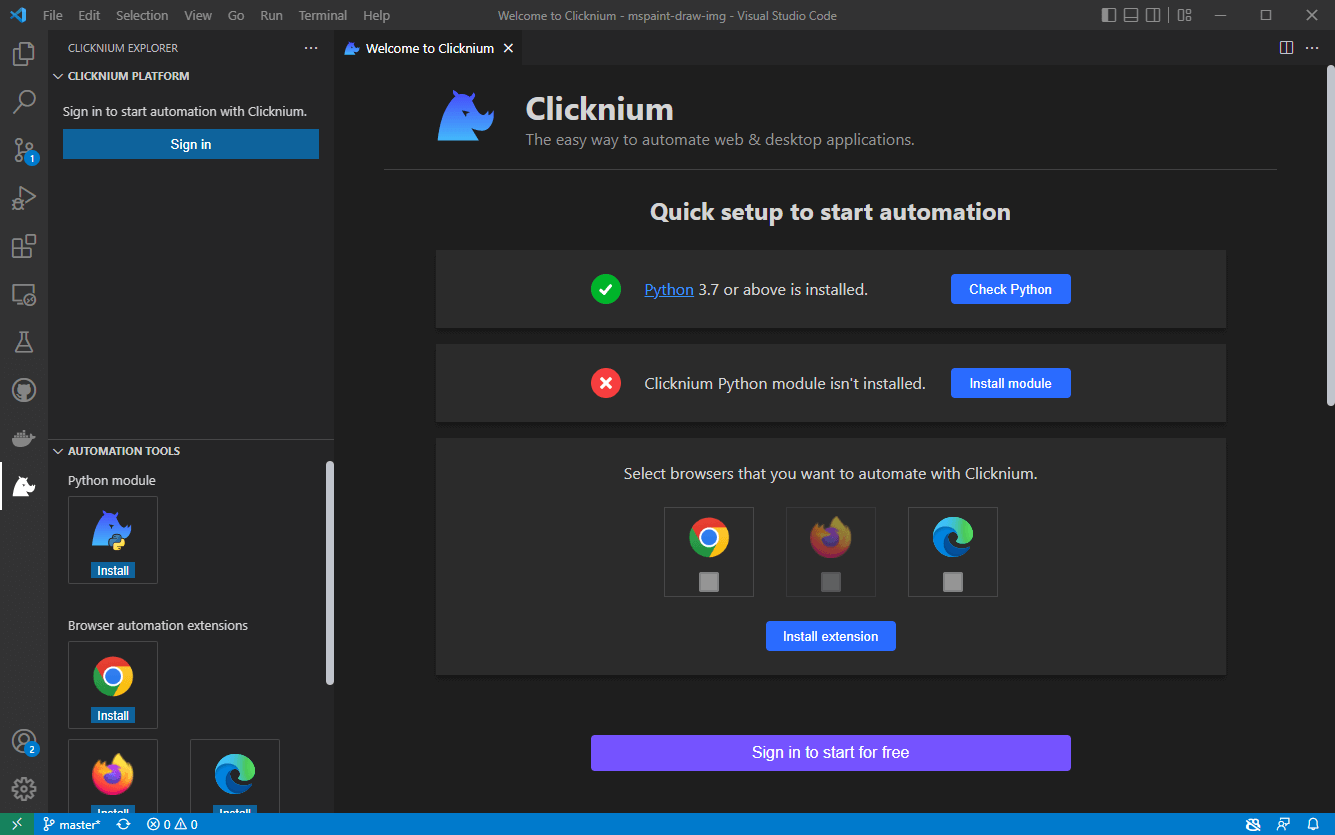Screen dimensions: 1335x835
Task: Open the Manage gear icon
Action: click(24, 789)
